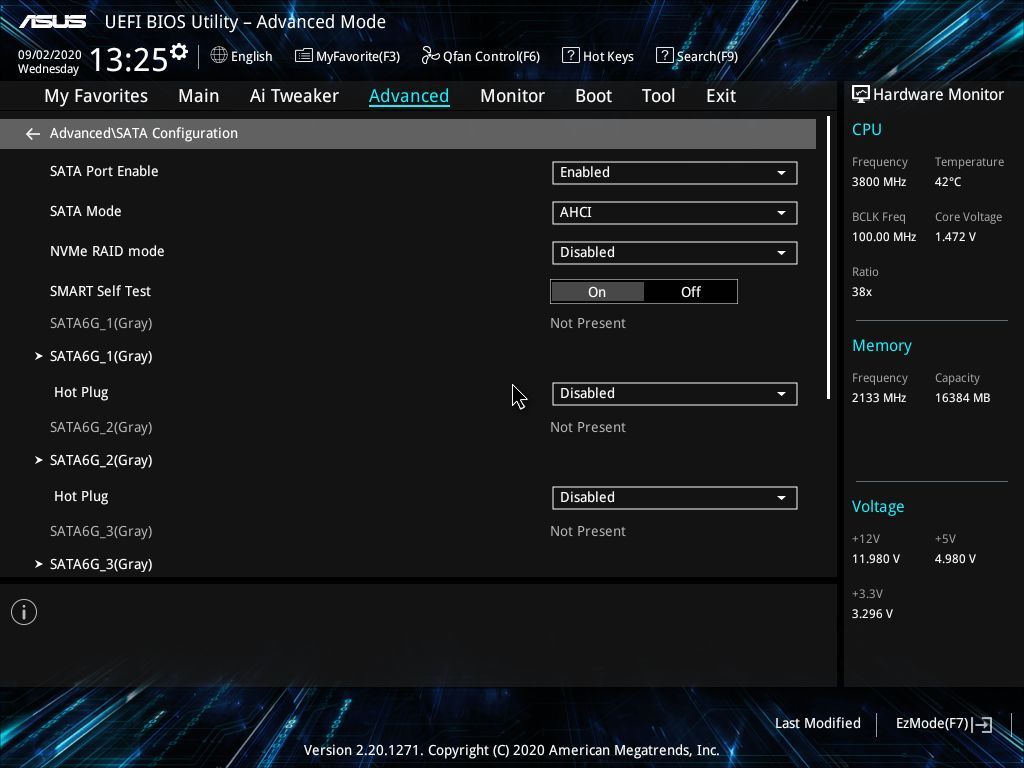Click the question mark icon beside Search
1024x768 pixels.
point(664,56)
